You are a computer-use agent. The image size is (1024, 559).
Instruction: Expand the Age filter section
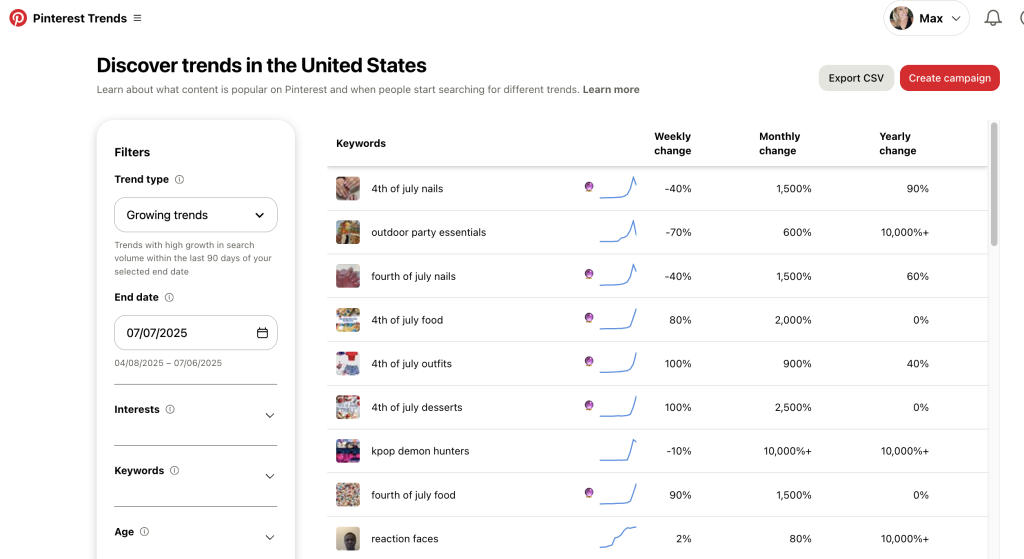(269, 537)
